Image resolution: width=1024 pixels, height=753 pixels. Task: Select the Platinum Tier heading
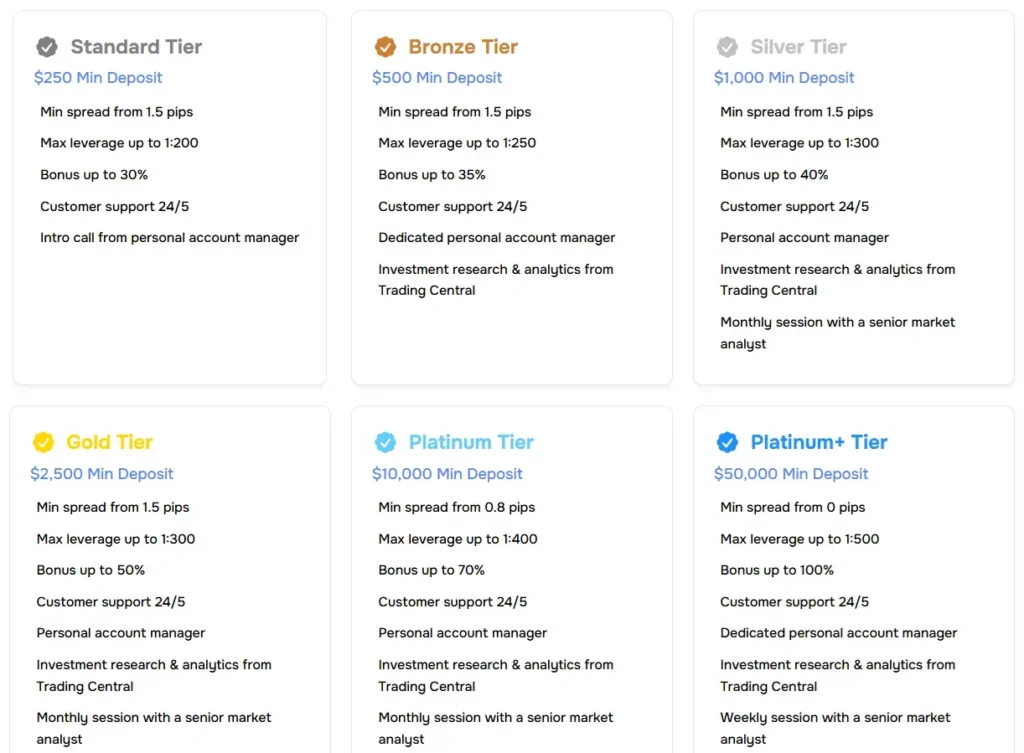coord(471,442)
